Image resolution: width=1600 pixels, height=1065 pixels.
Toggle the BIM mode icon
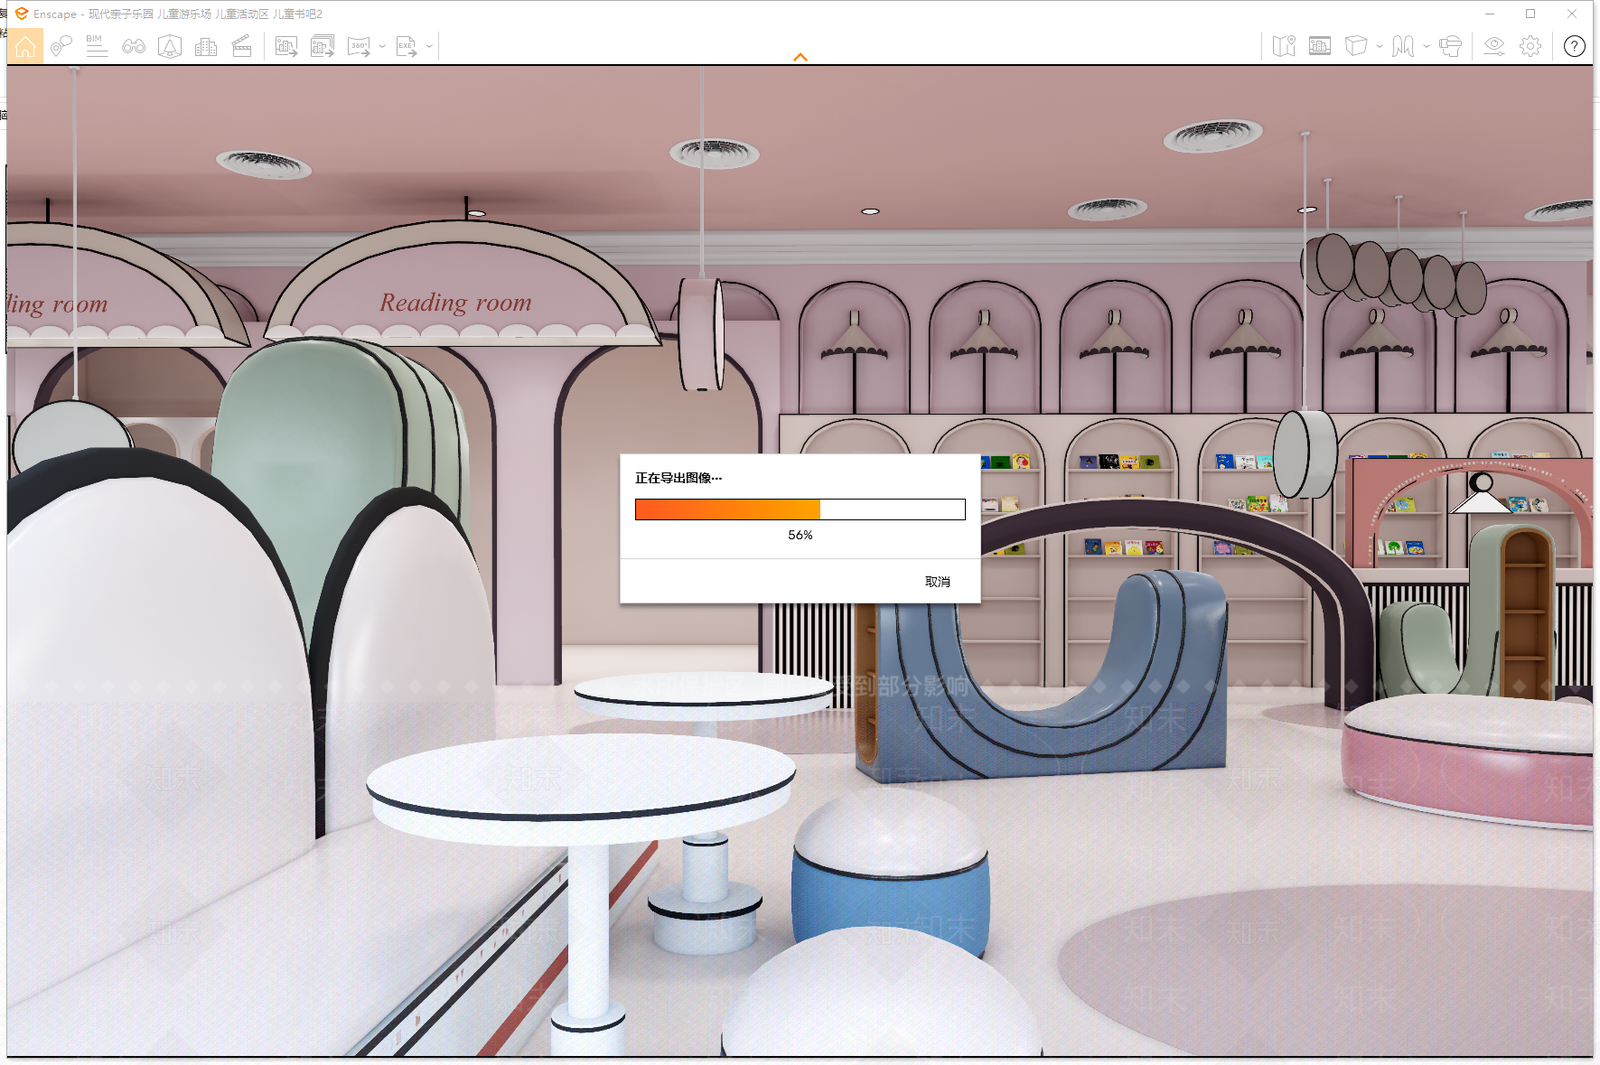97,46
